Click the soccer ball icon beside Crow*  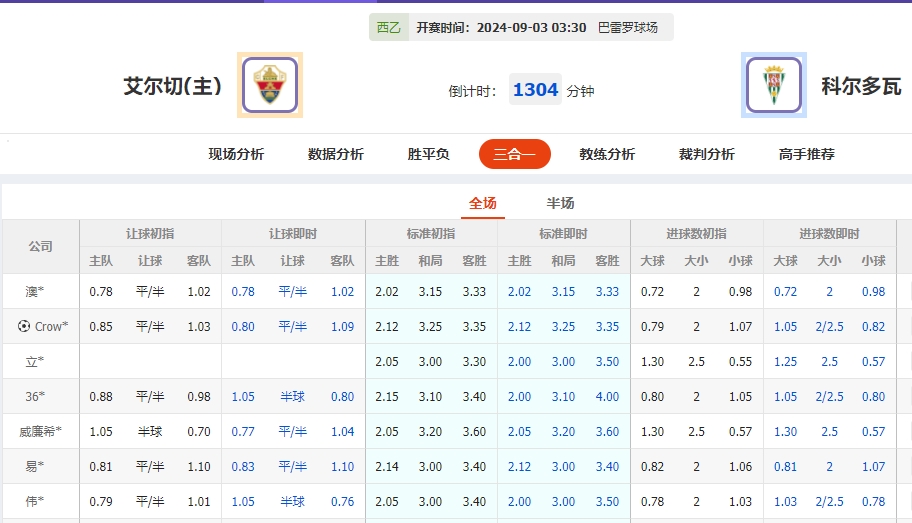(x=24, y=326)
